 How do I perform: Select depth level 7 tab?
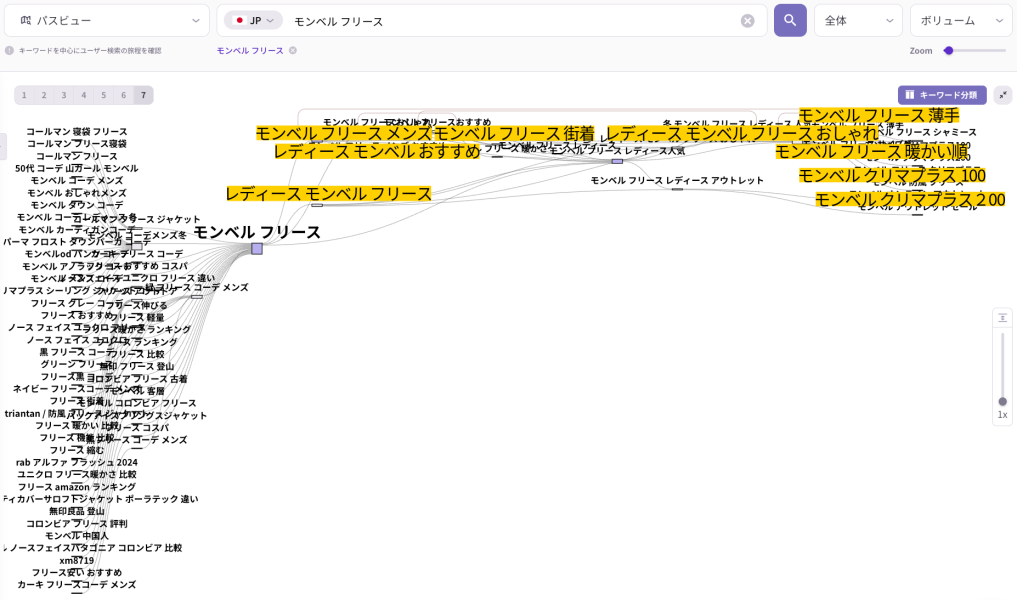[143, 95]
